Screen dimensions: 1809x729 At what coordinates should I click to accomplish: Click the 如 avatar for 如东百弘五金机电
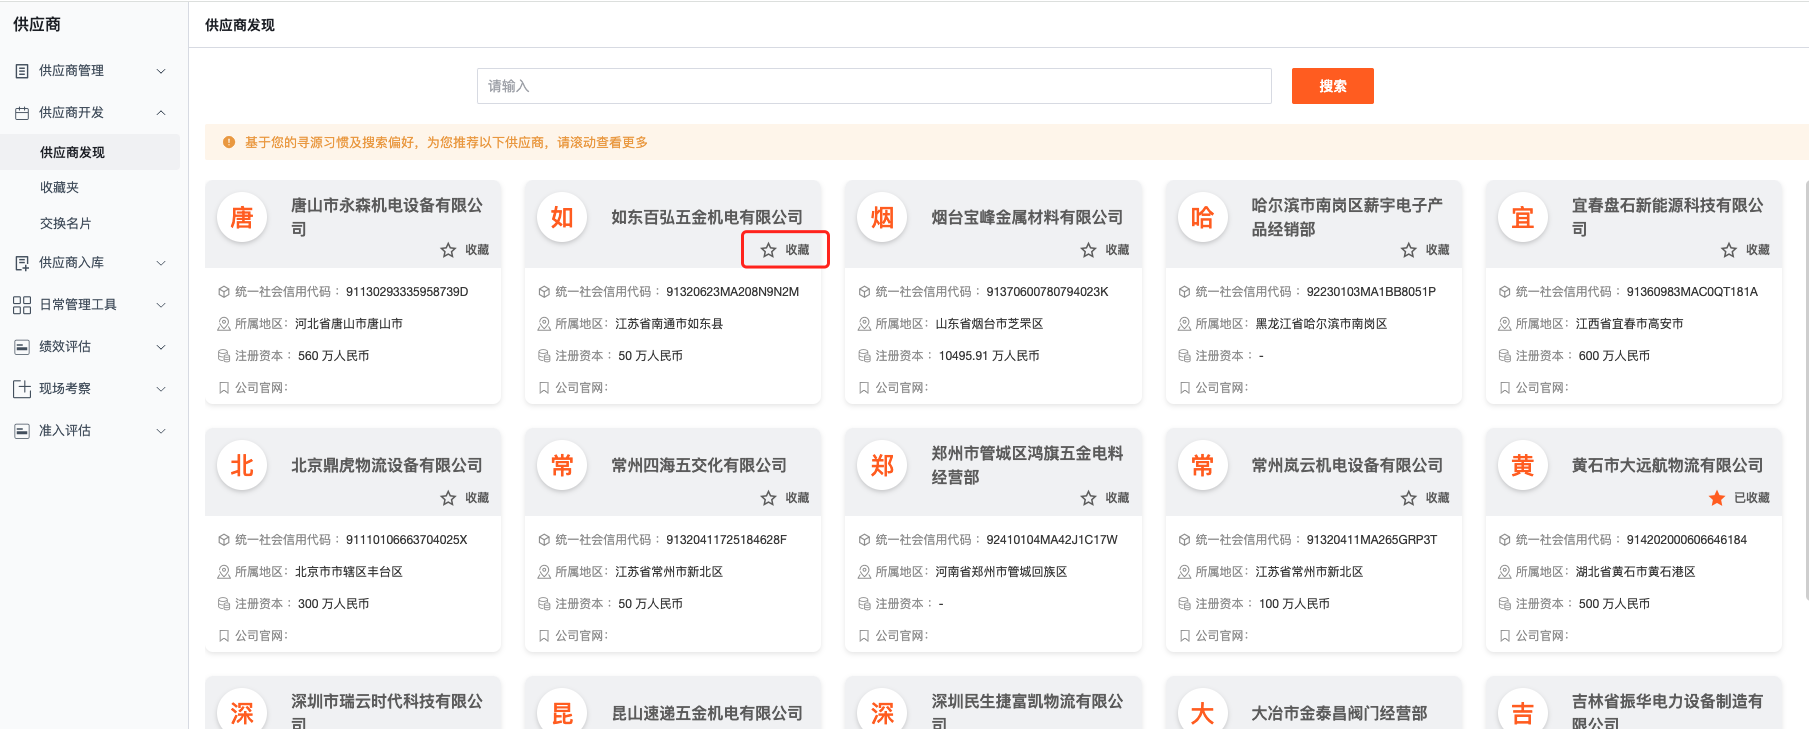pos(562,217)
